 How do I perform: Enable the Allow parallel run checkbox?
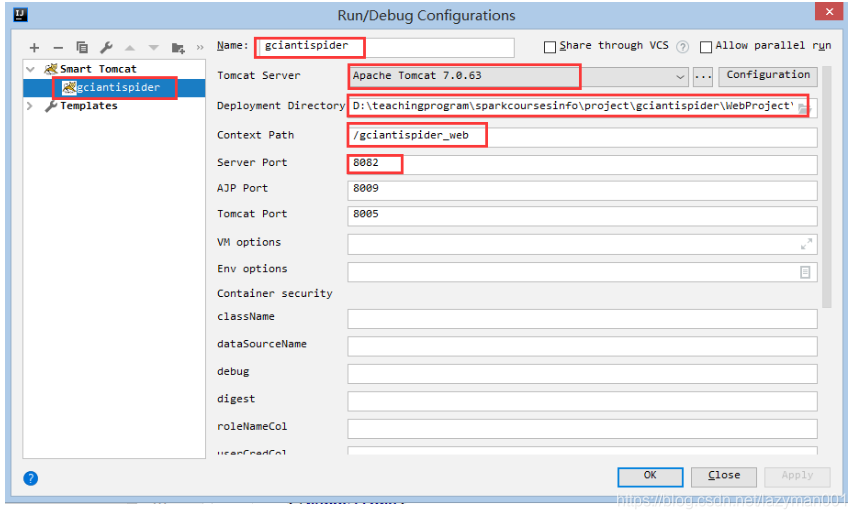(x=706, y=47)
